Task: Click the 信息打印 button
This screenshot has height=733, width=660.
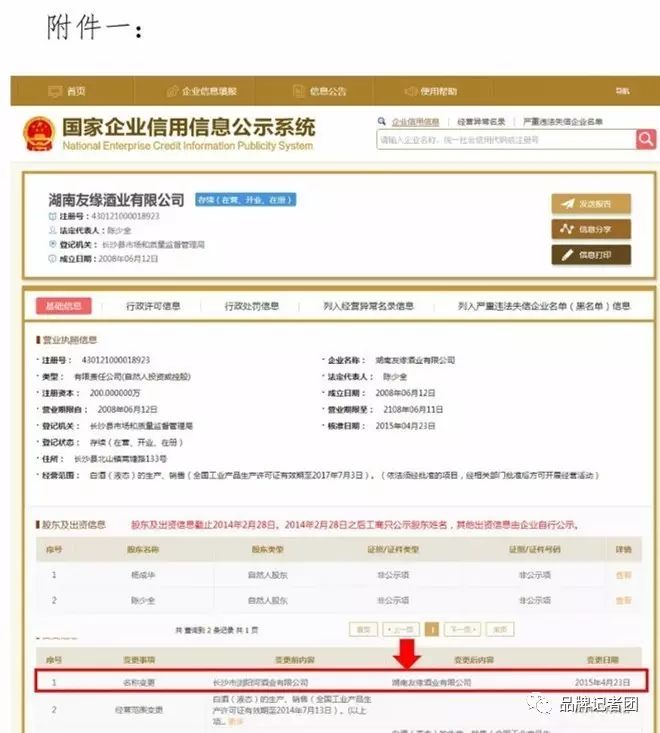Action: pyautogui.click(x=591, y=255)
